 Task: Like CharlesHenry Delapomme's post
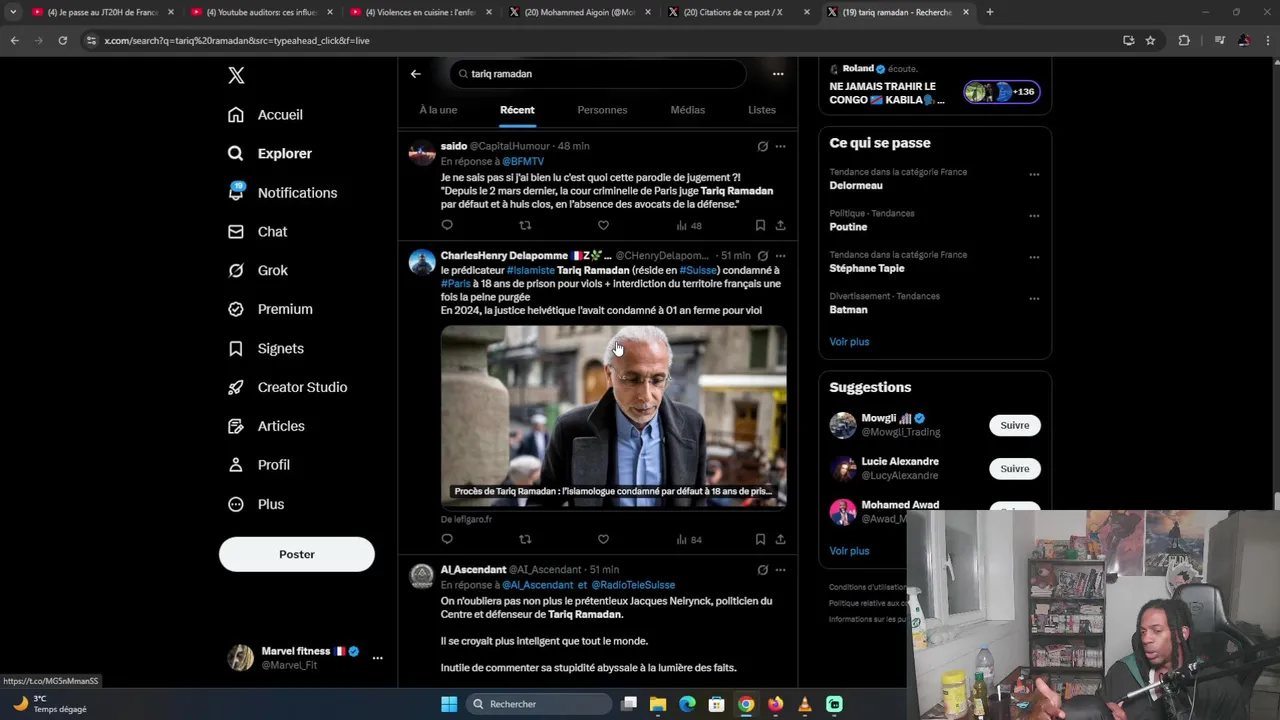click(603, 540)
